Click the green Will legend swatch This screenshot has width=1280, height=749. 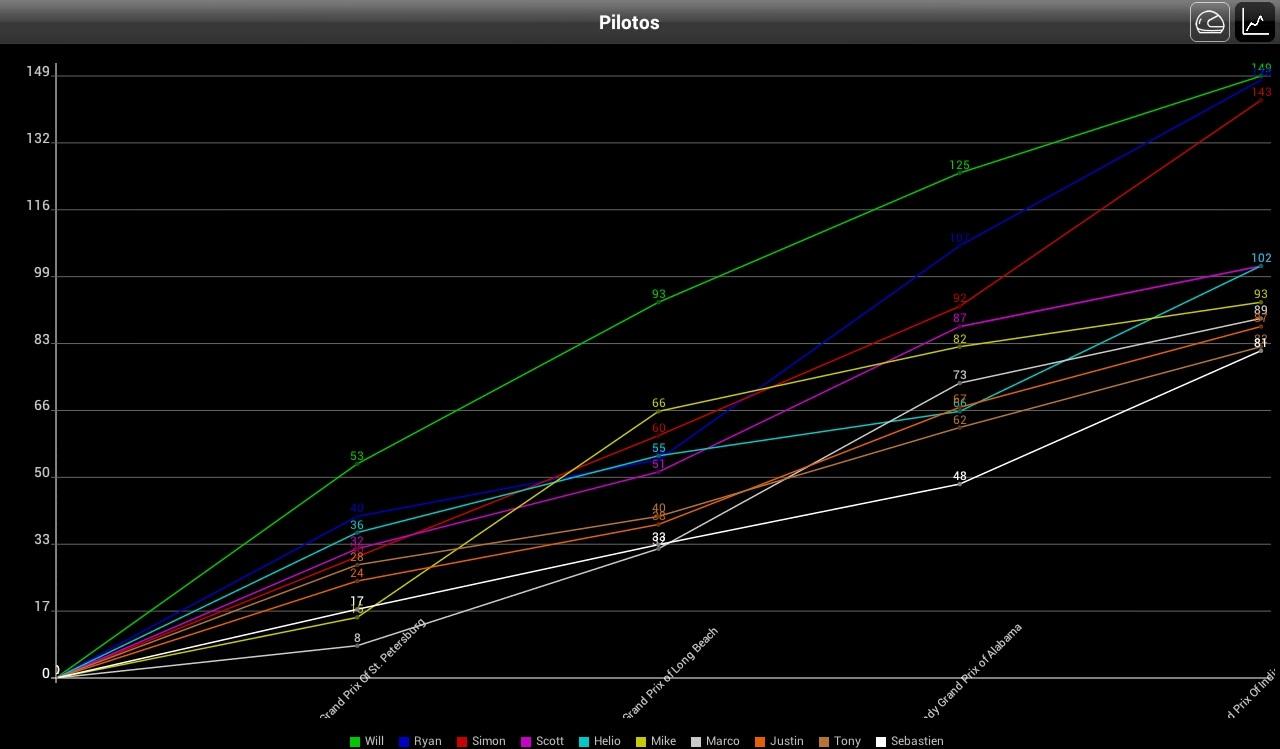tap(355, 741)
